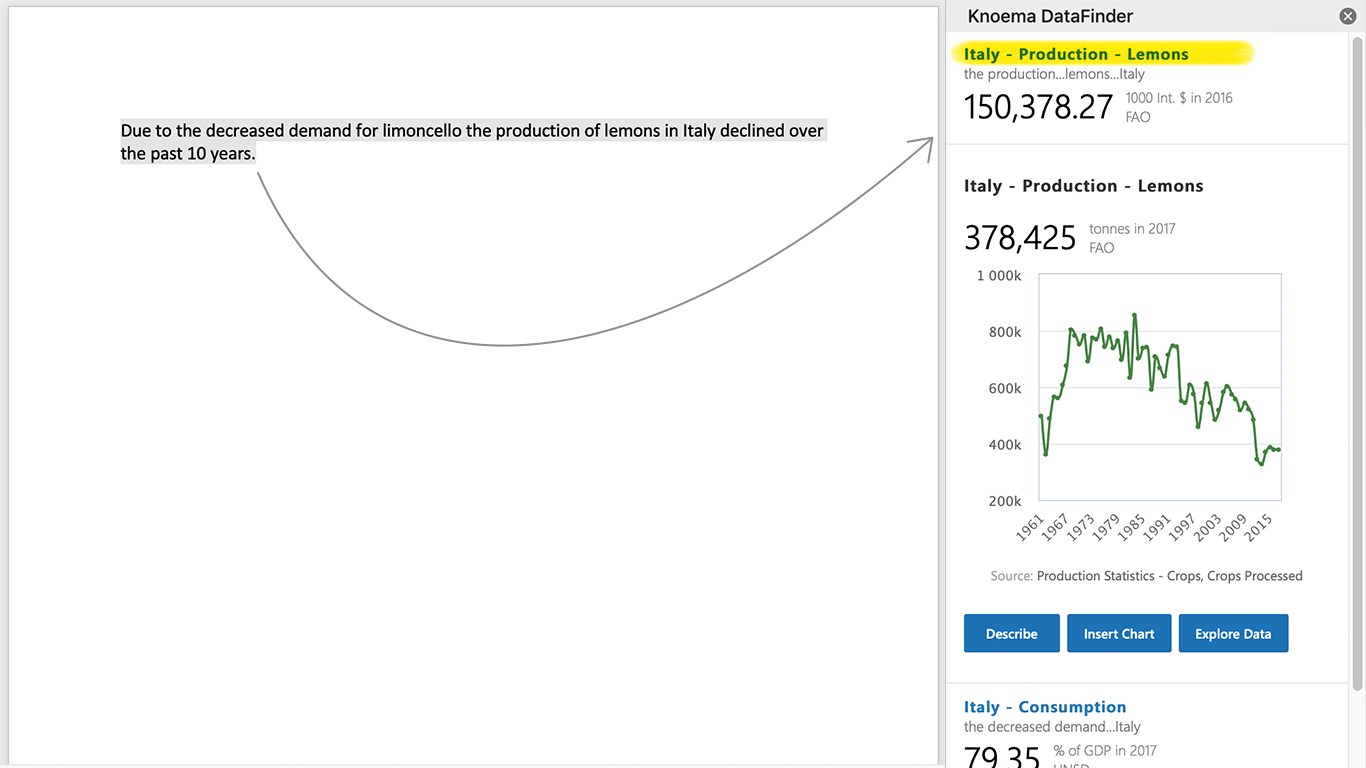
Task: Follow the Production Statistics source link
Action: [x=1169, y=576]
